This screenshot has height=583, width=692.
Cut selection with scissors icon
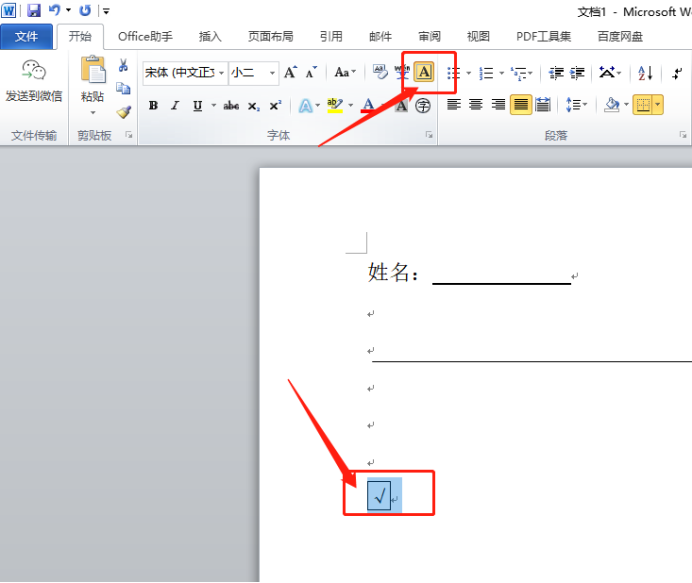[123, 65]
